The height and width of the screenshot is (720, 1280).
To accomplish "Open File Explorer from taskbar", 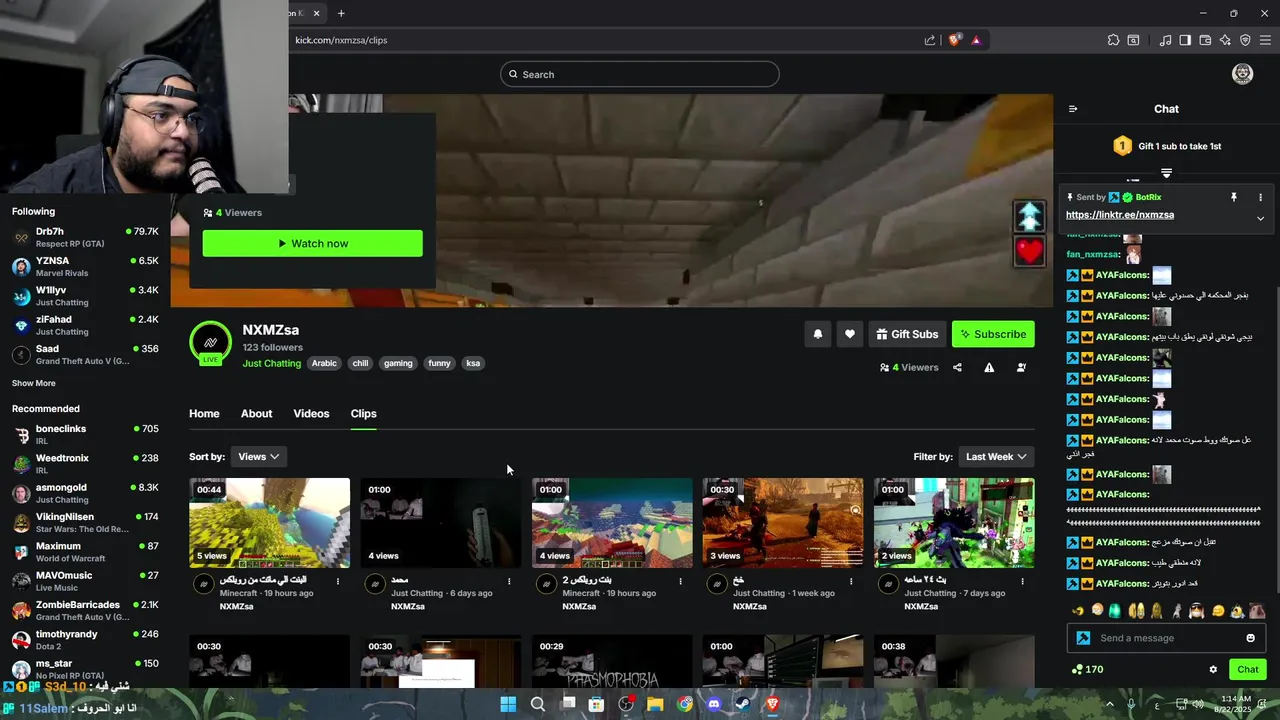I will click(x=655, y=704).
